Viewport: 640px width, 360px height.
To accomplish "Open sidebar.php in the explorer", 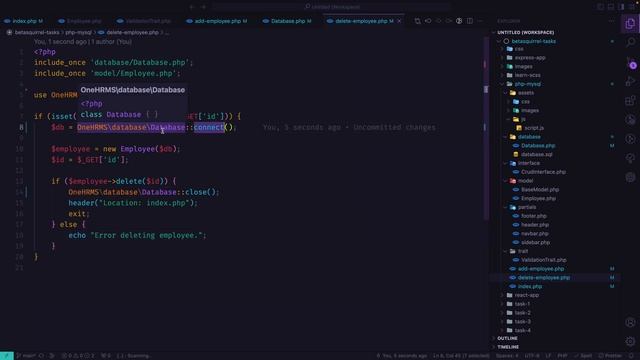I will coord(536,242).
